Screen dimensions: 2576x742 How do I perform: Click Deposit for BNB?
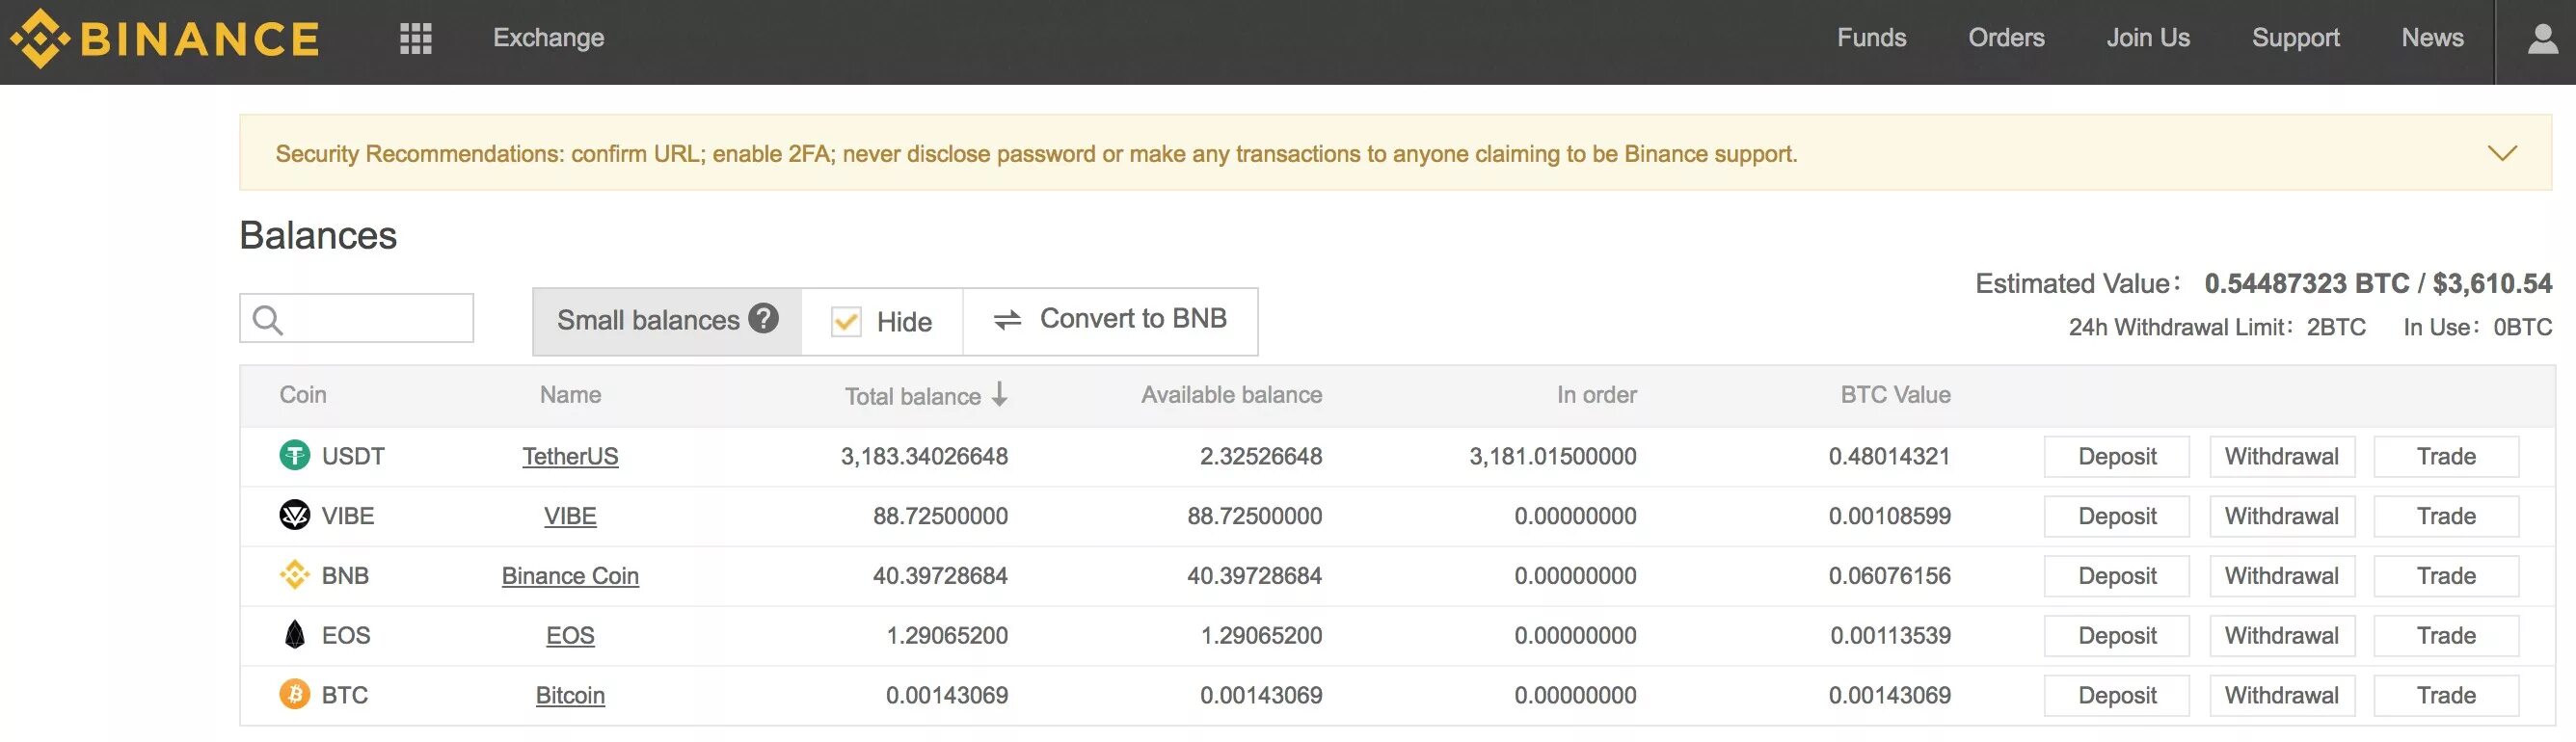[2117, 576]
